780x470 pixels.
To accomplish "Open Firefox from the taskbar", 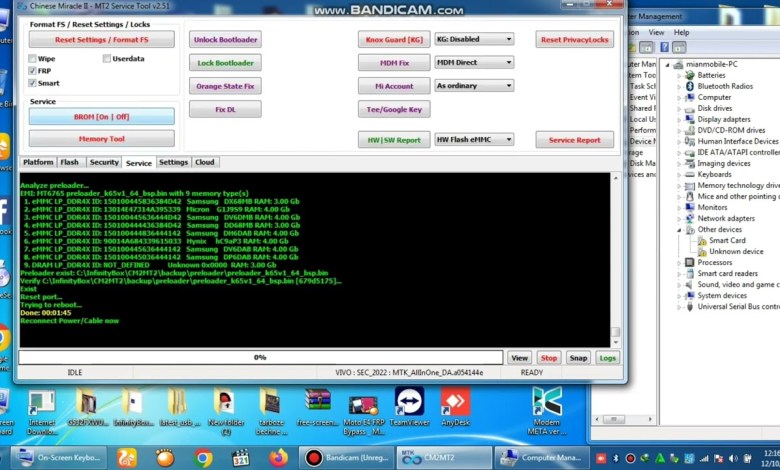I will [278, 458].
